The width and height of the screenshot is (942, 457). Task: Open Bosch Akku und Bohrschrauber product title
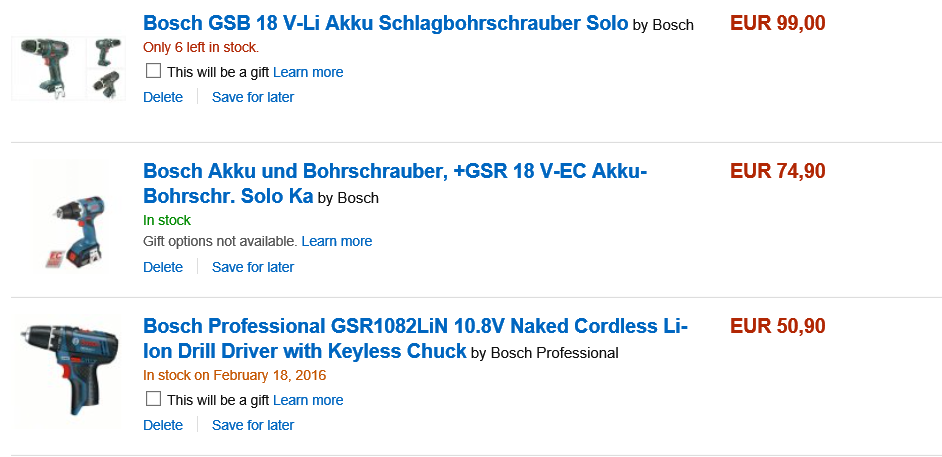395,172
